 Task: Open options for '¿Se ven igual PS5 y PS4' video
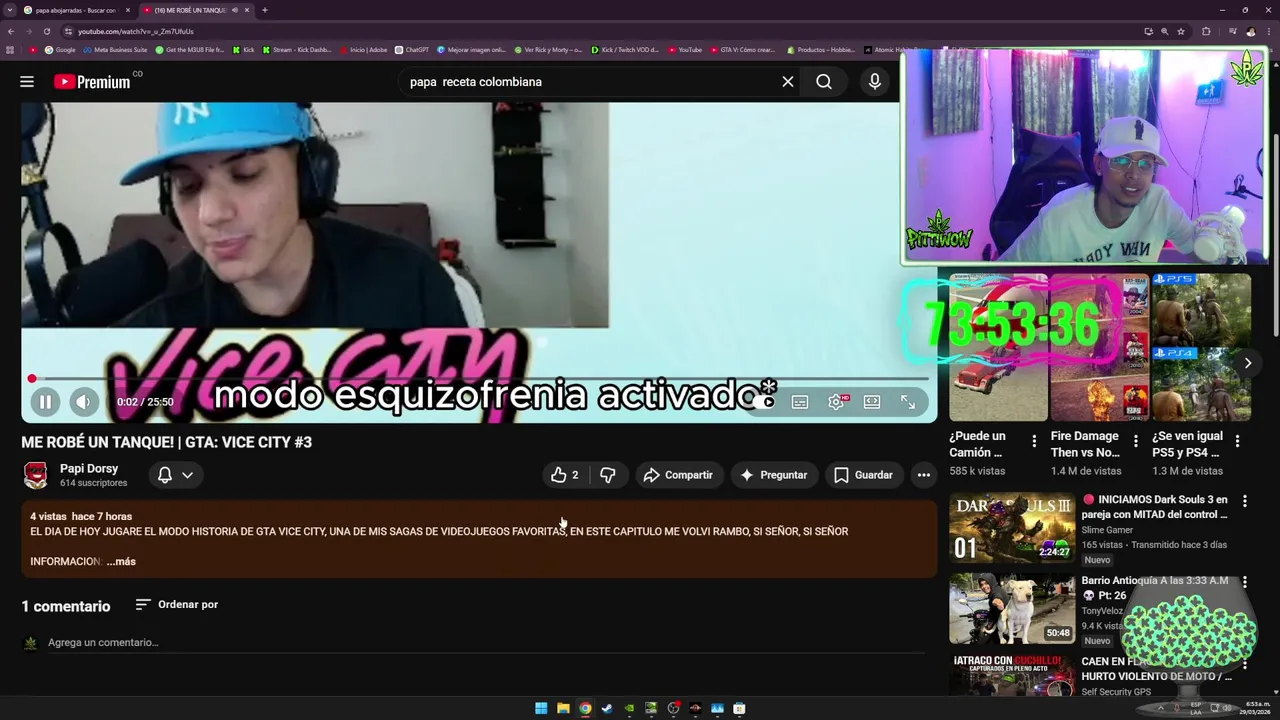coord(1237,440)
